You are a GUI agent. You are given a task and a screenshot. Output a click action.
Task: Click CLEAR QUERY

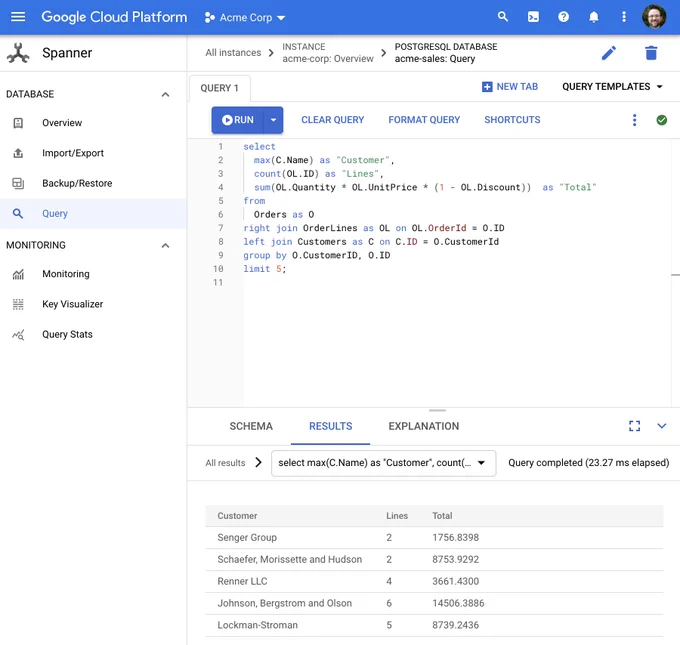click(333, 120)
